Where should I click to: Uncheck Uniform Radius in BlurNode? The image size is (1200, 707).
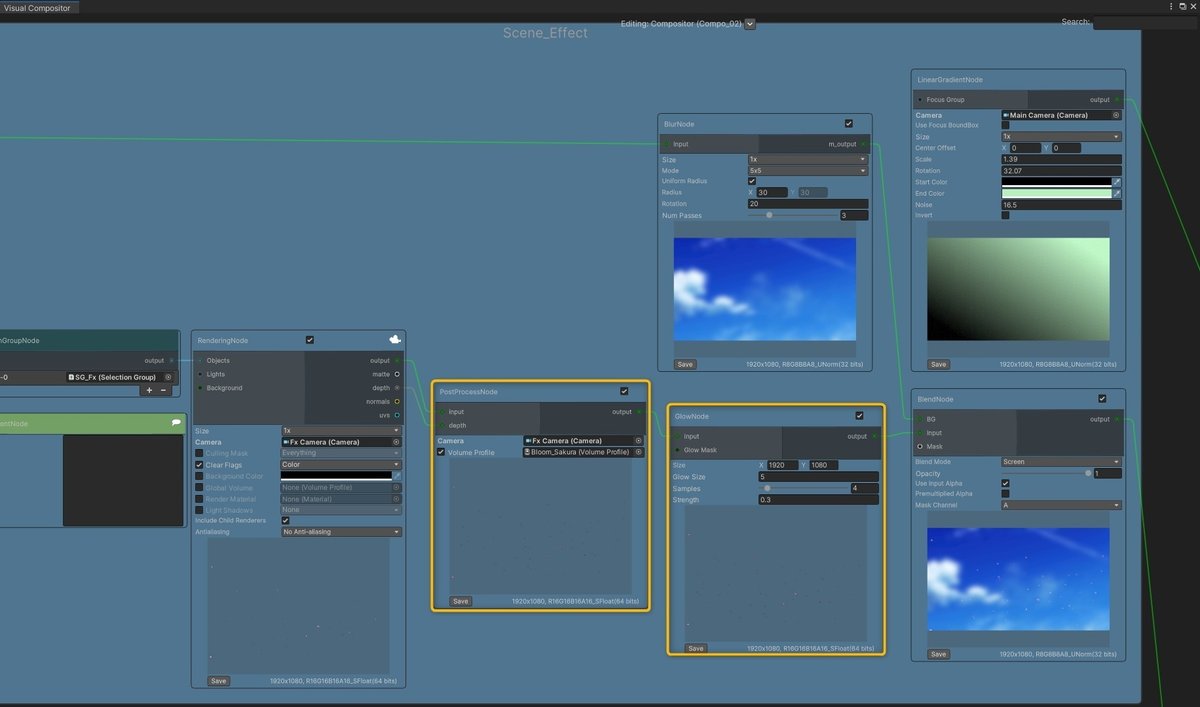[752, 181]
